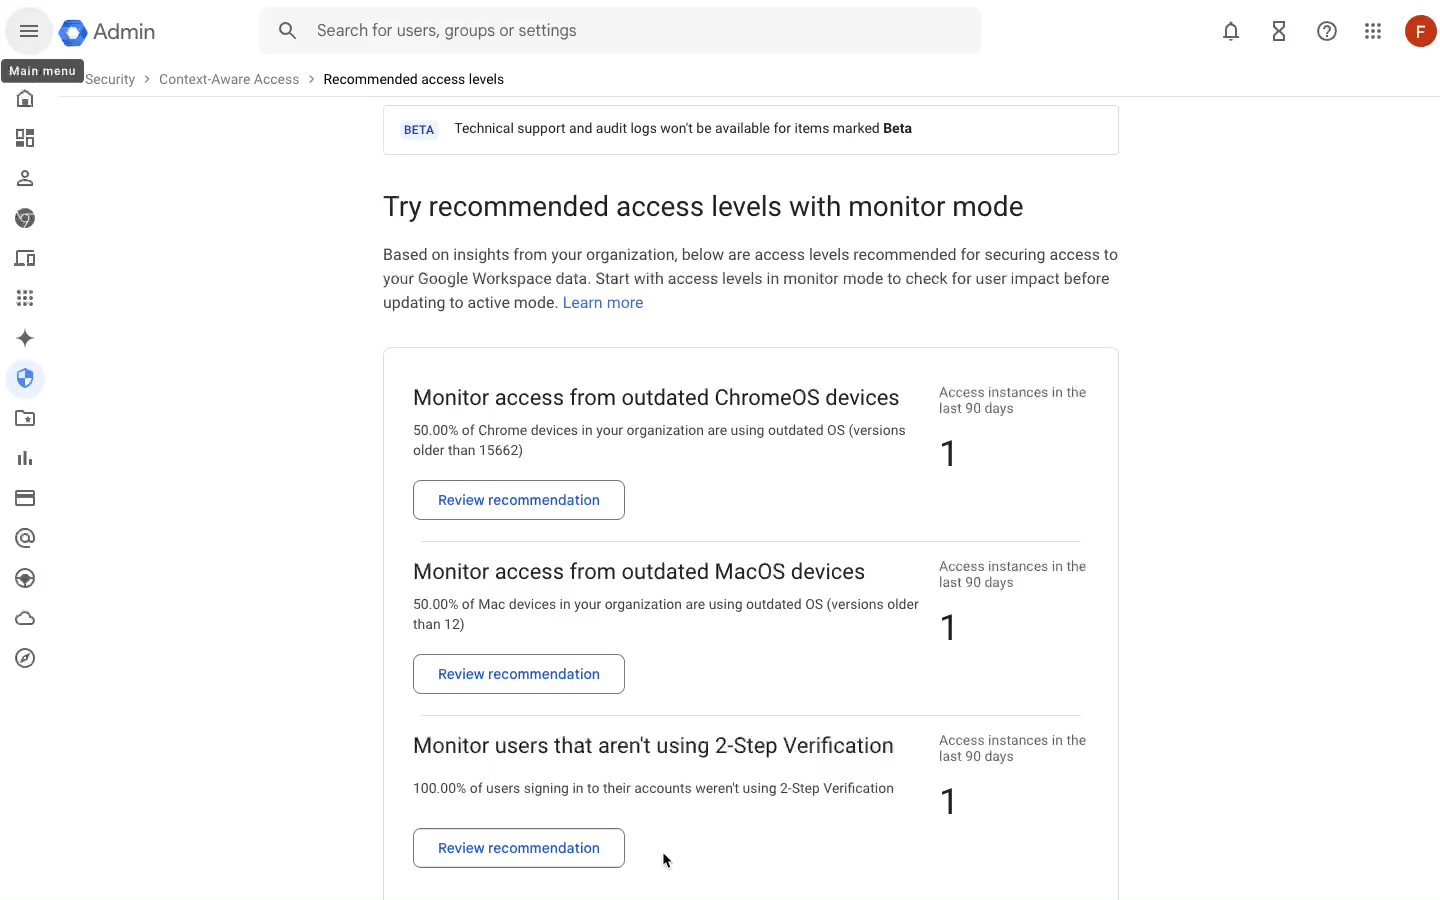Open the Google apps launcher grid

[1373, 31]
